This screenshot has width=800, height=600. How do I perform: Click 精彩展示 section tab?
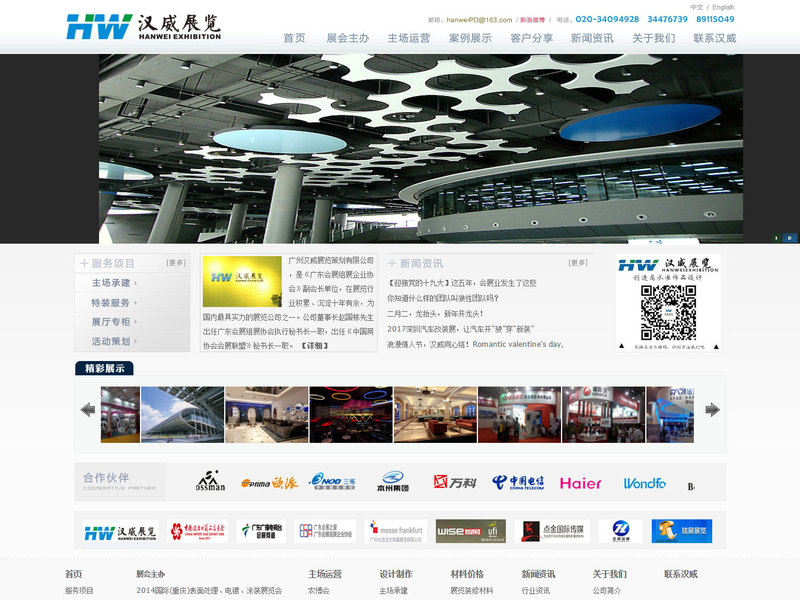pos(105,368)
